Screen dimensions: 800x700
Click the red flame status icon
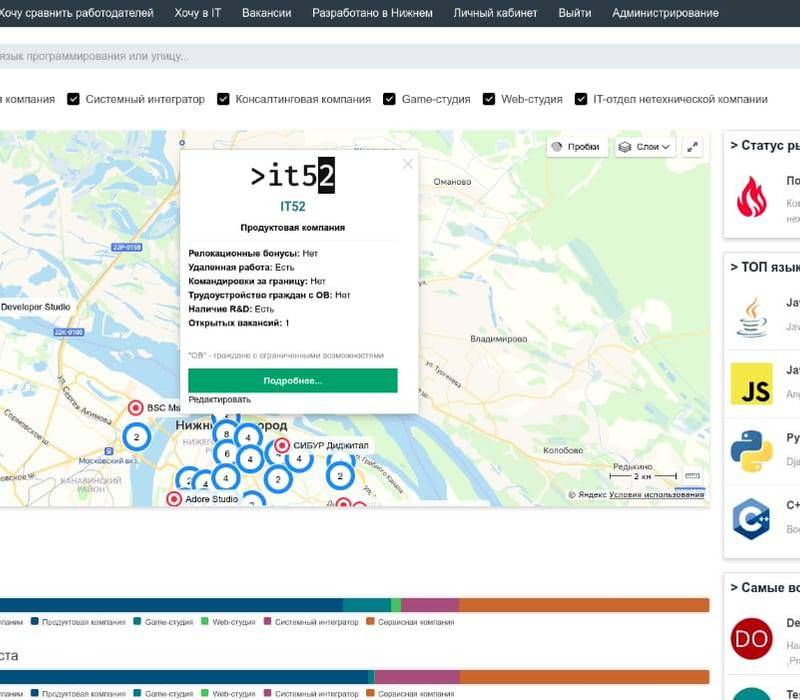[x=751, y=196]
